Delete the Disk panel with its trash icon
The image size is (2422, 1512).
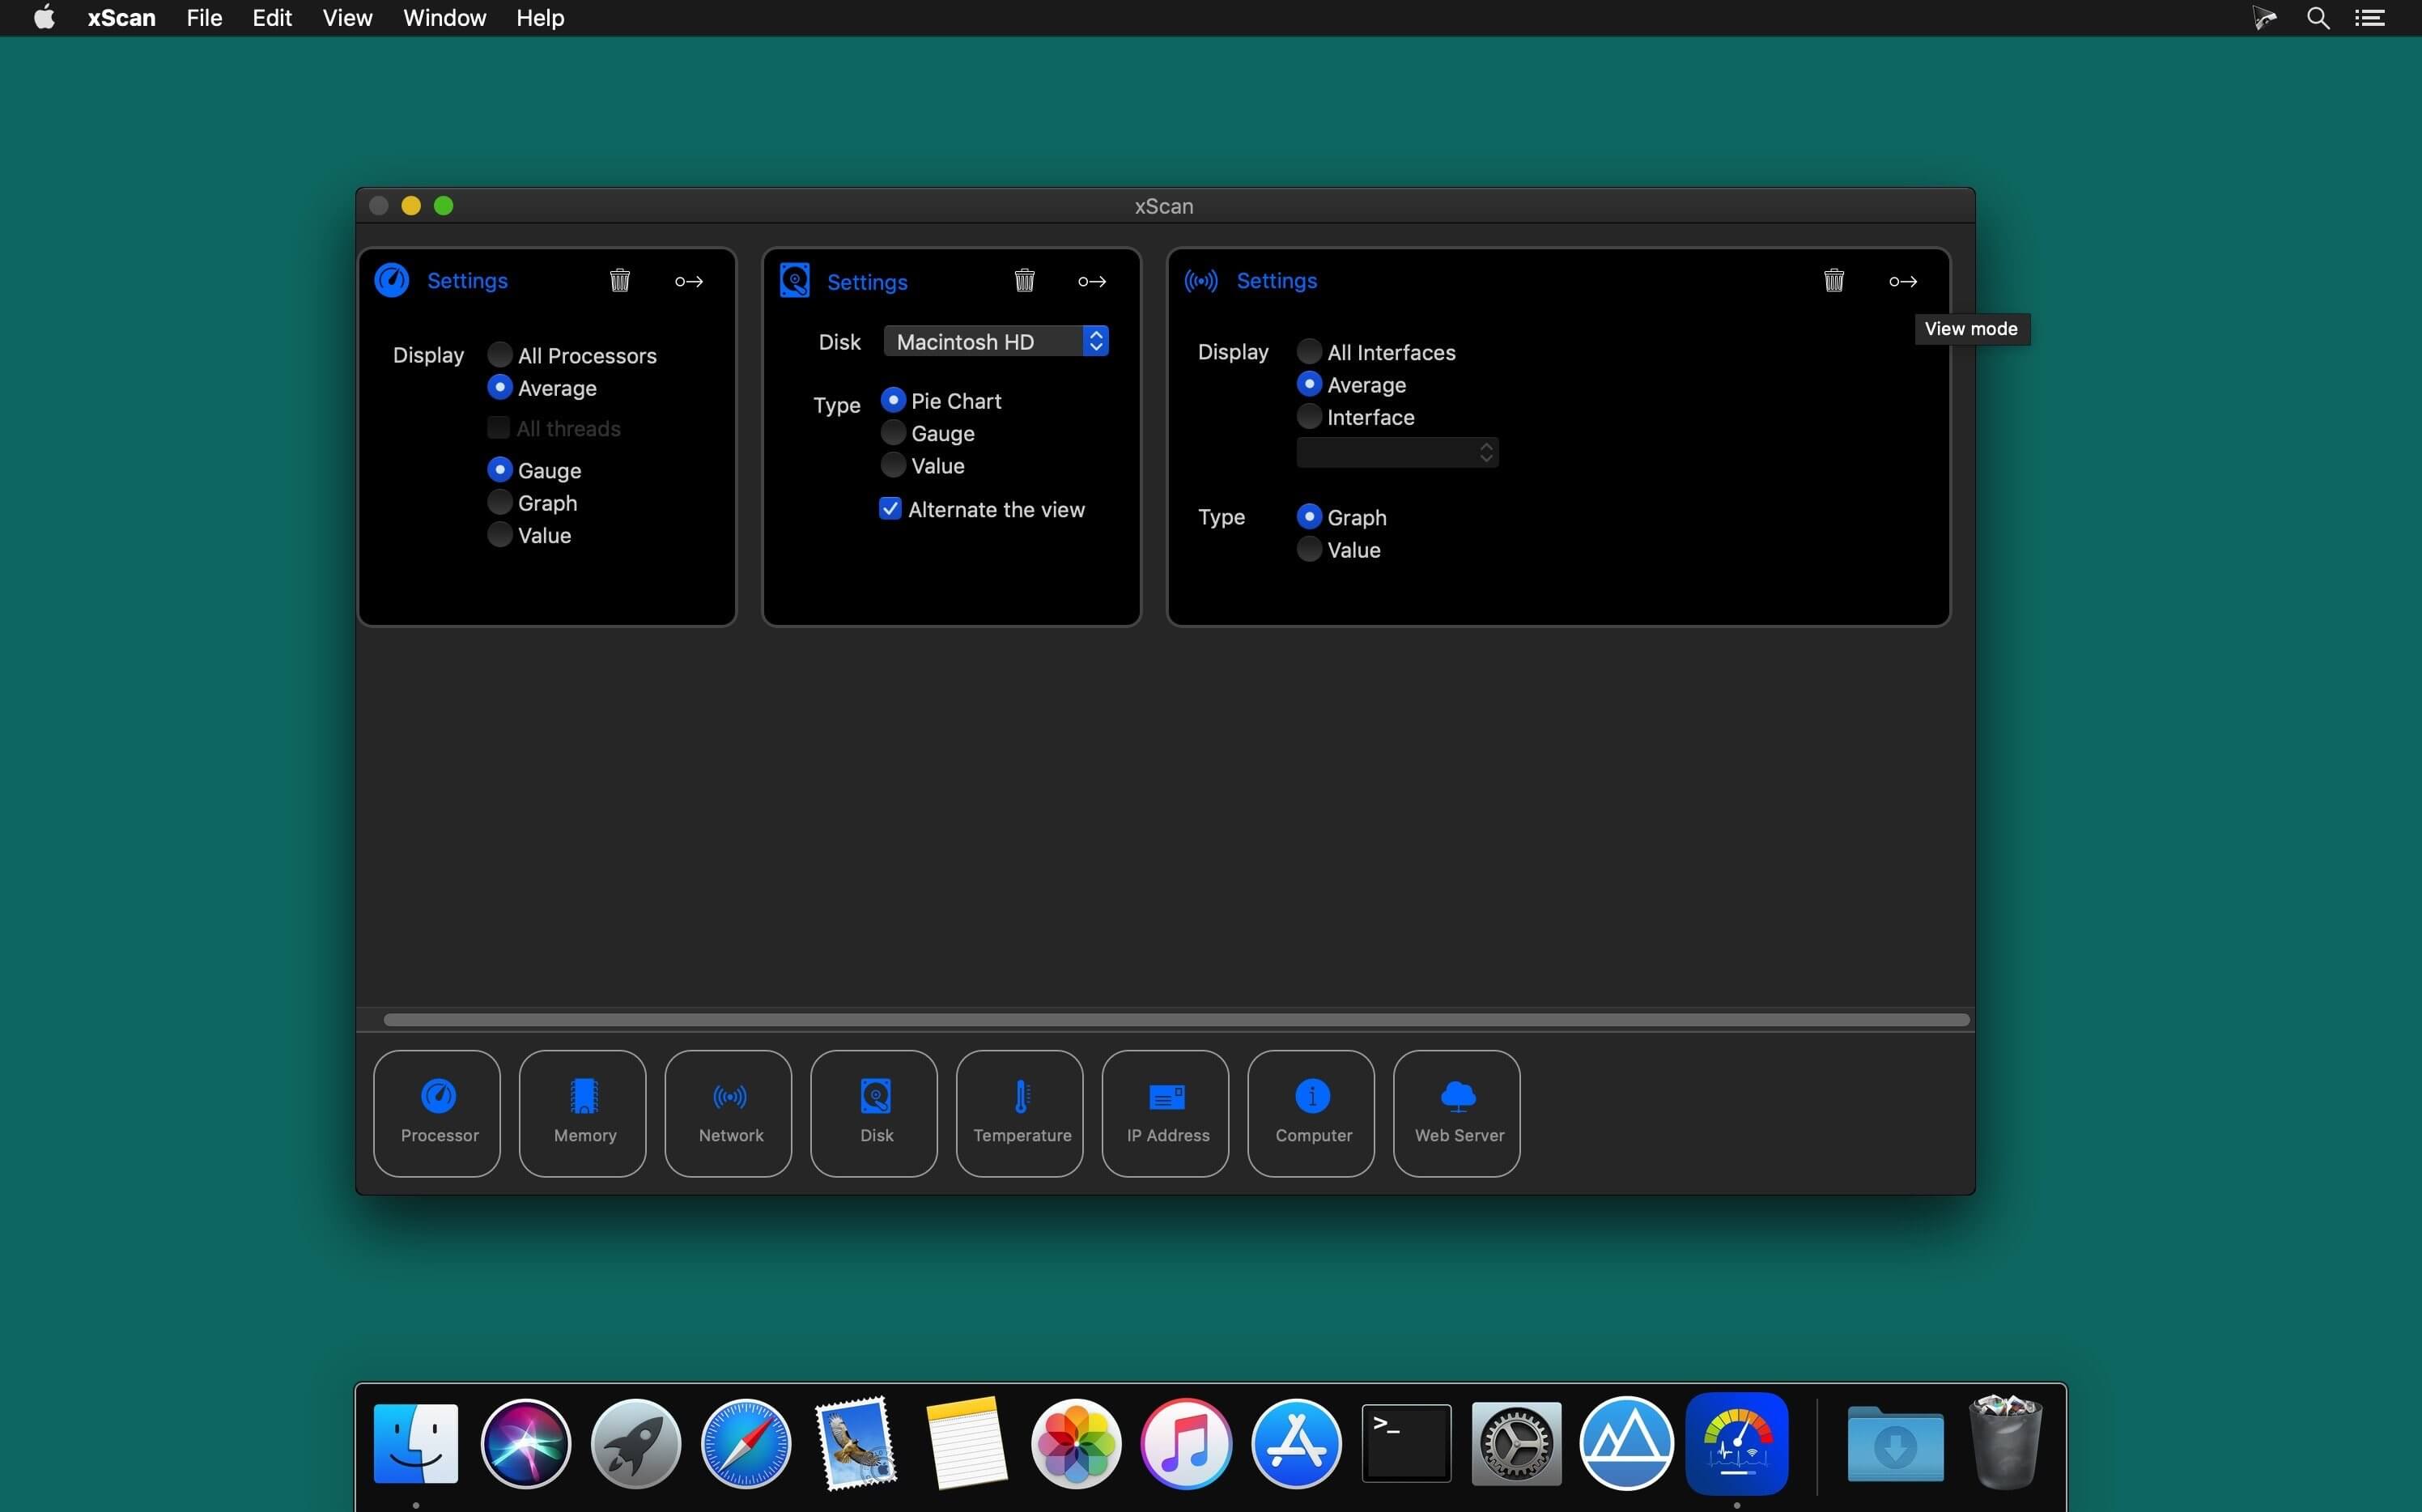pyautogui.click(x=1024, y=280)
